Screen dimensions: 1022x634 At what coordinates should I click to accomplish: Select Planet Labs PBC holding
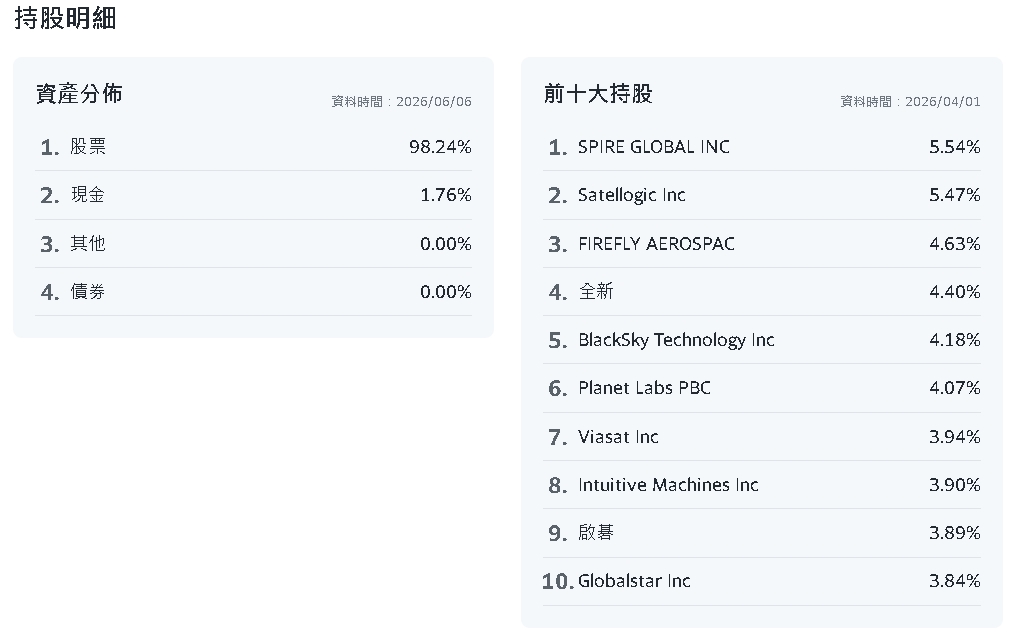pyautogui.click(x=762, y=388)
